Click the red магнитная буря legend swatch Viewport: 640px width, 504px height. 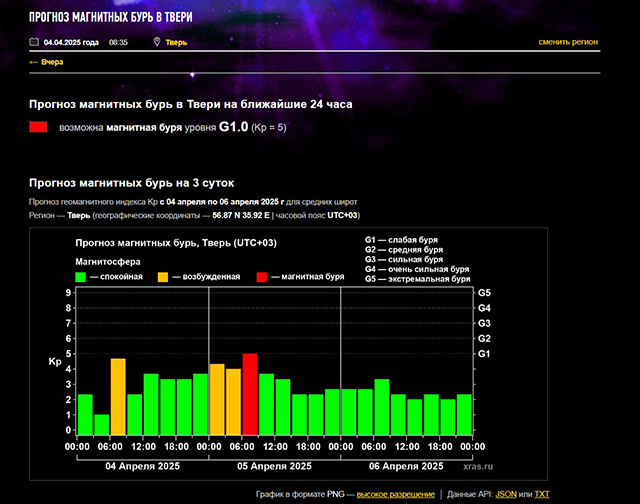[262, 277]
